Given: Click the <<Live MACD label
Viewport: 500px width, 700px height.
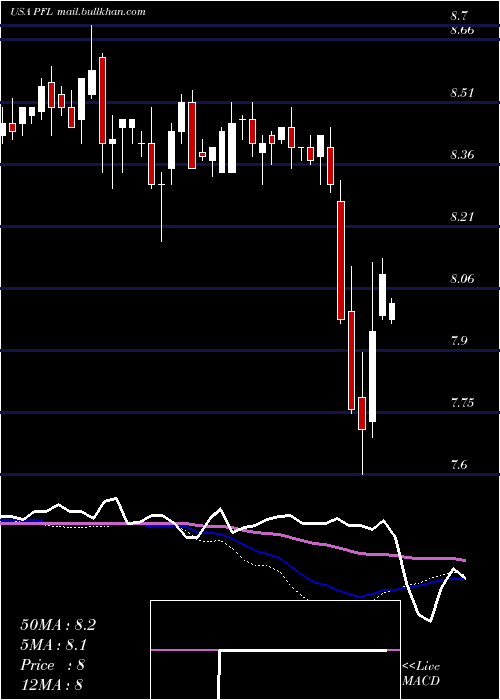Looking at the screenshot, I should coord(421,673).
